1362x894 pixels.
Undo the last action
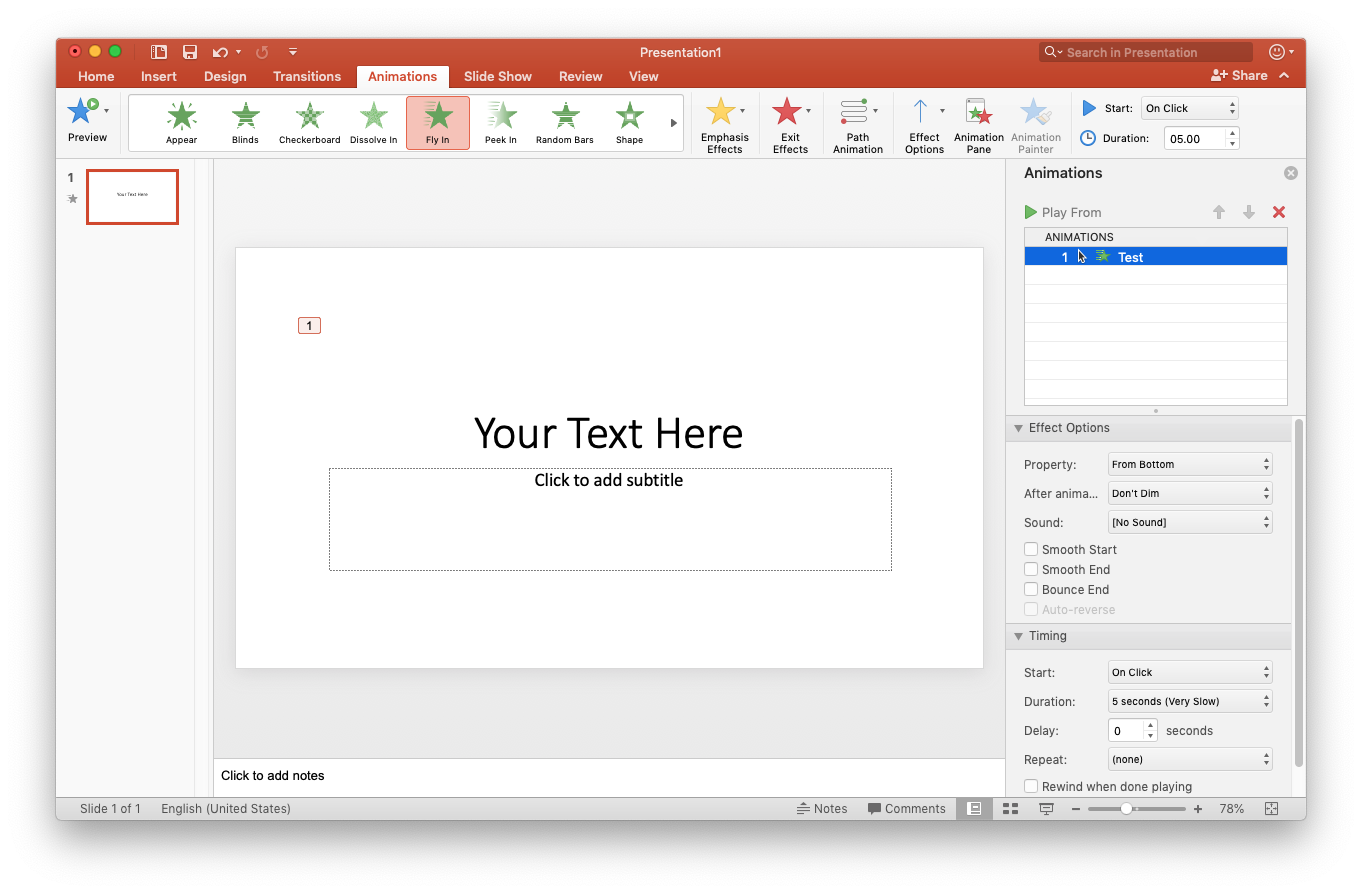tap(221, 52)
